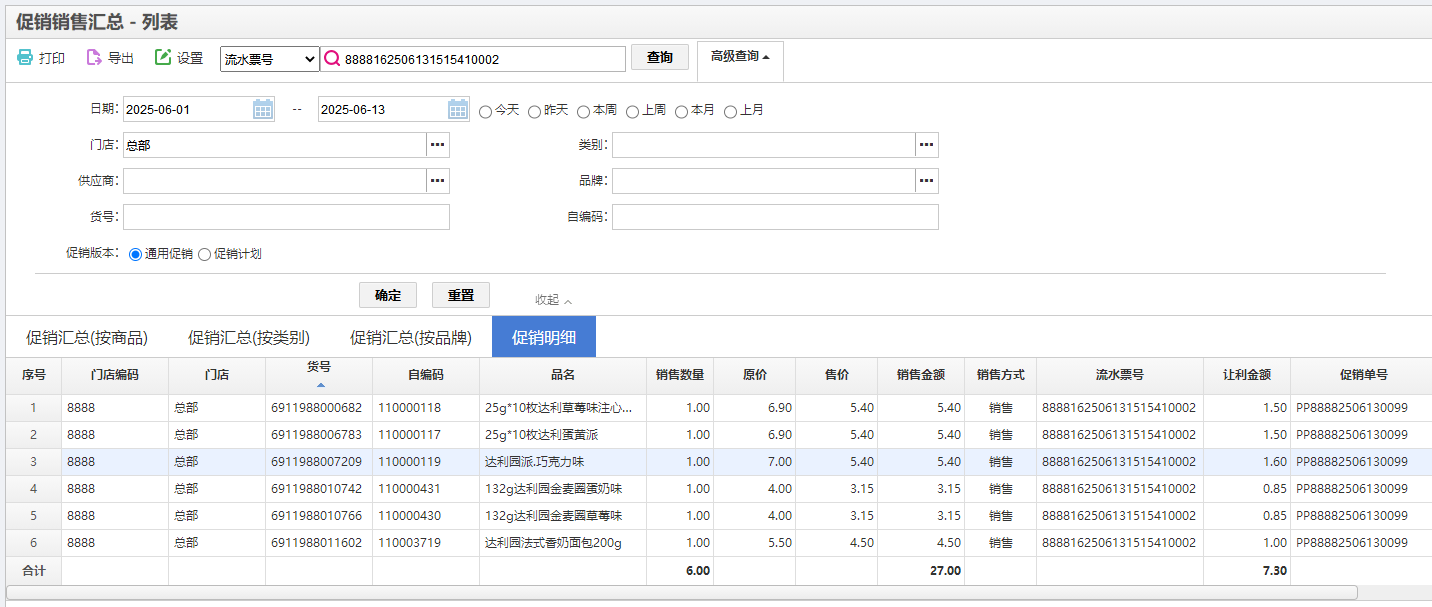The height and width of the screenshot is (607, 1432).
Task: Click 收起 to collapse filters
Action: pos(554,299)
